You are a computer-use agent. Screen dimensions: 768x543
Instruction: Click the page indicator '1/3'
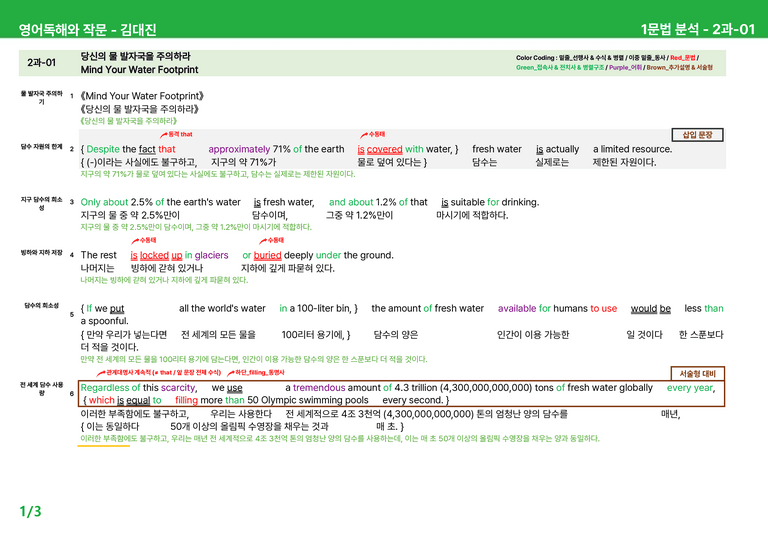pyautogui.click(x=30, y=512)
